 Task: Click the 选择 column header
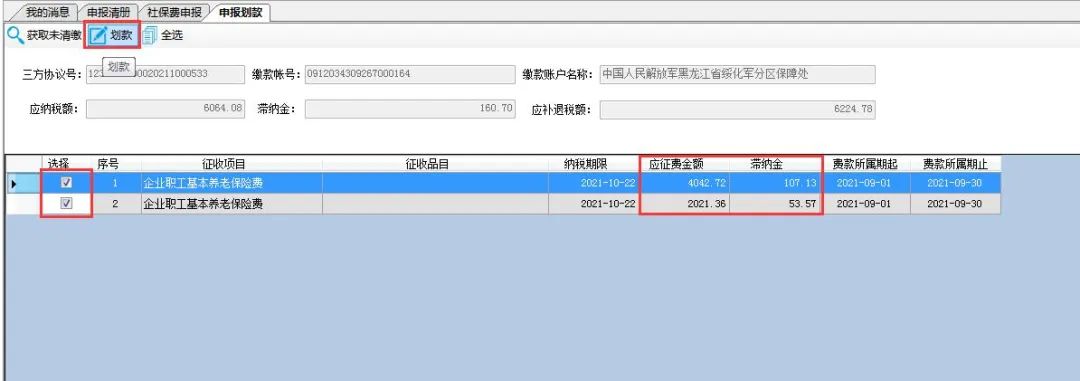(59, 164)
